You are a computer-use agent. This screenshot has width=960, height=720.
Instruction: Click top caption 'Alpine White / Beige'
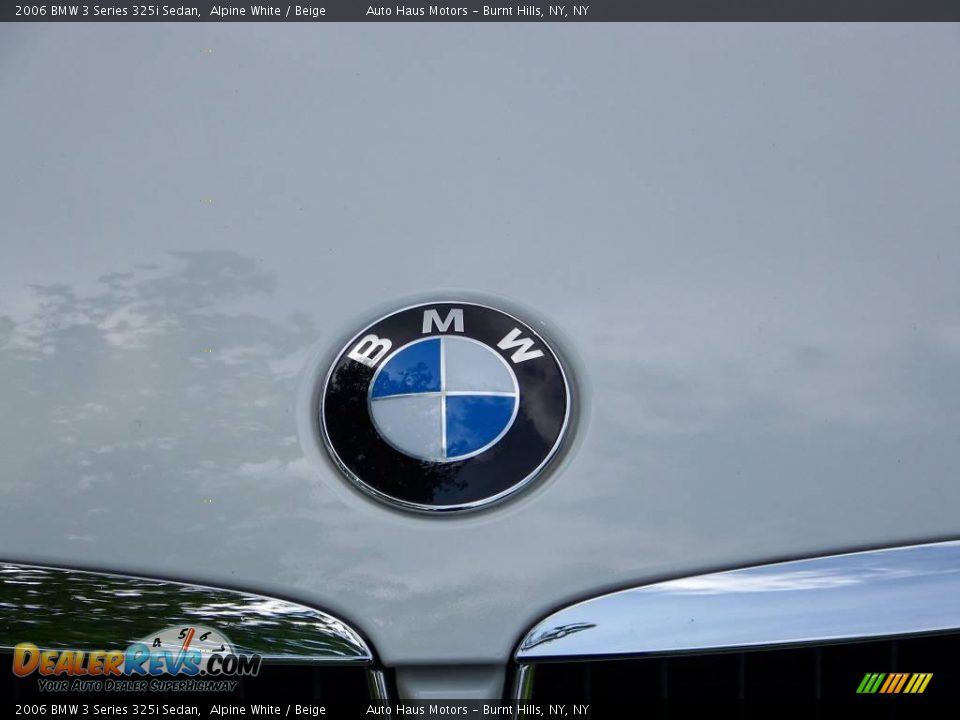[x=268, y=10]
